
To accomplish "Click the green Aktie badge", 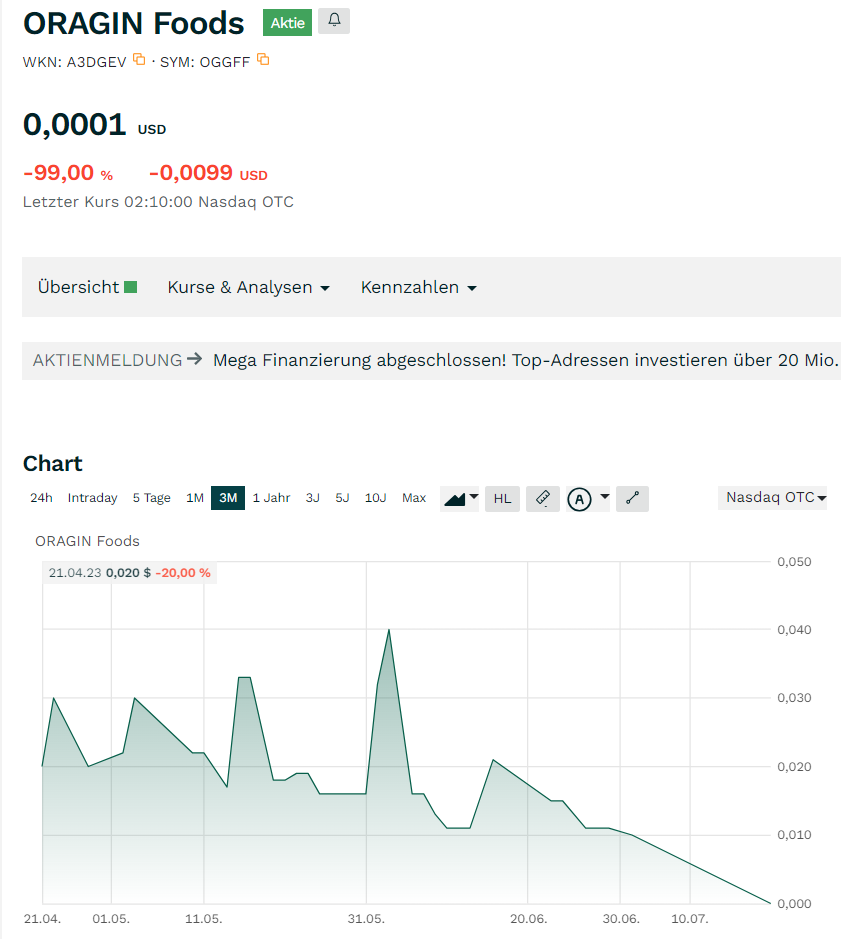I will [287, 22].
